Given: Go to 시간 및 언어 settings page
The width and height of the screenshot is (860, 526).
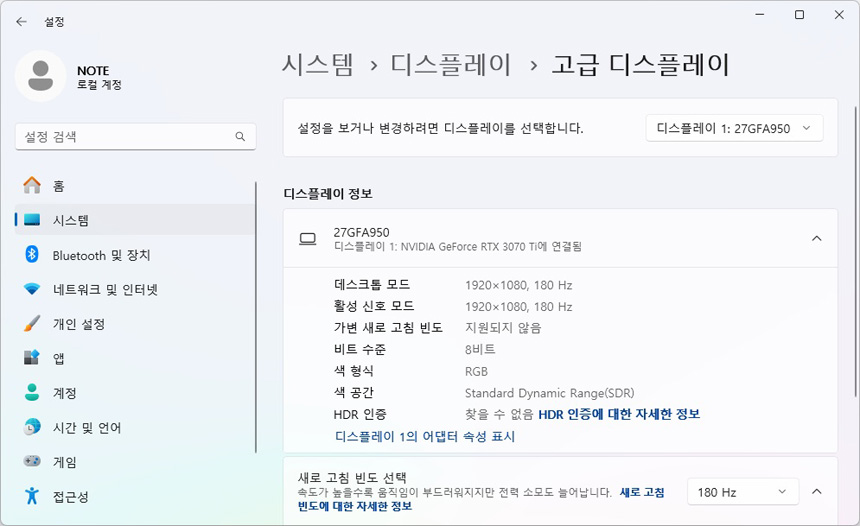Looking at the screenshot, I should point(87,428).
